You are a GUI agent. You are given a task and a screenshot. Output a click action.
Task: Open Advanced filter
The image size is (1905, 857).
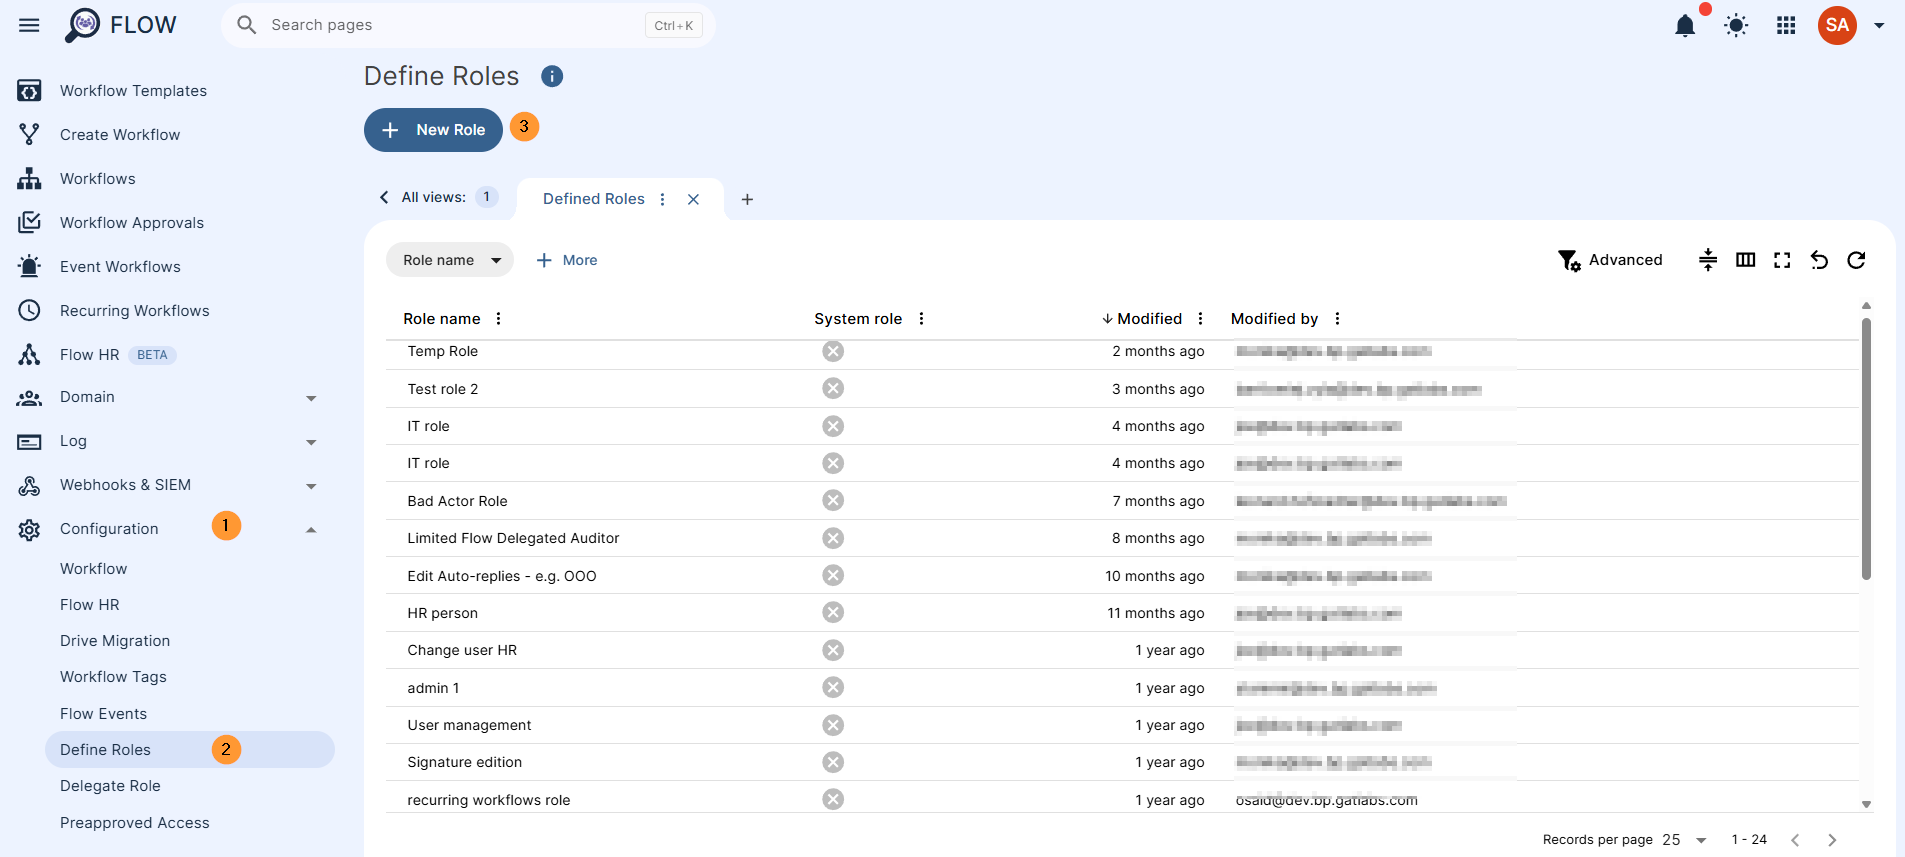click(x=1610, y=260)
